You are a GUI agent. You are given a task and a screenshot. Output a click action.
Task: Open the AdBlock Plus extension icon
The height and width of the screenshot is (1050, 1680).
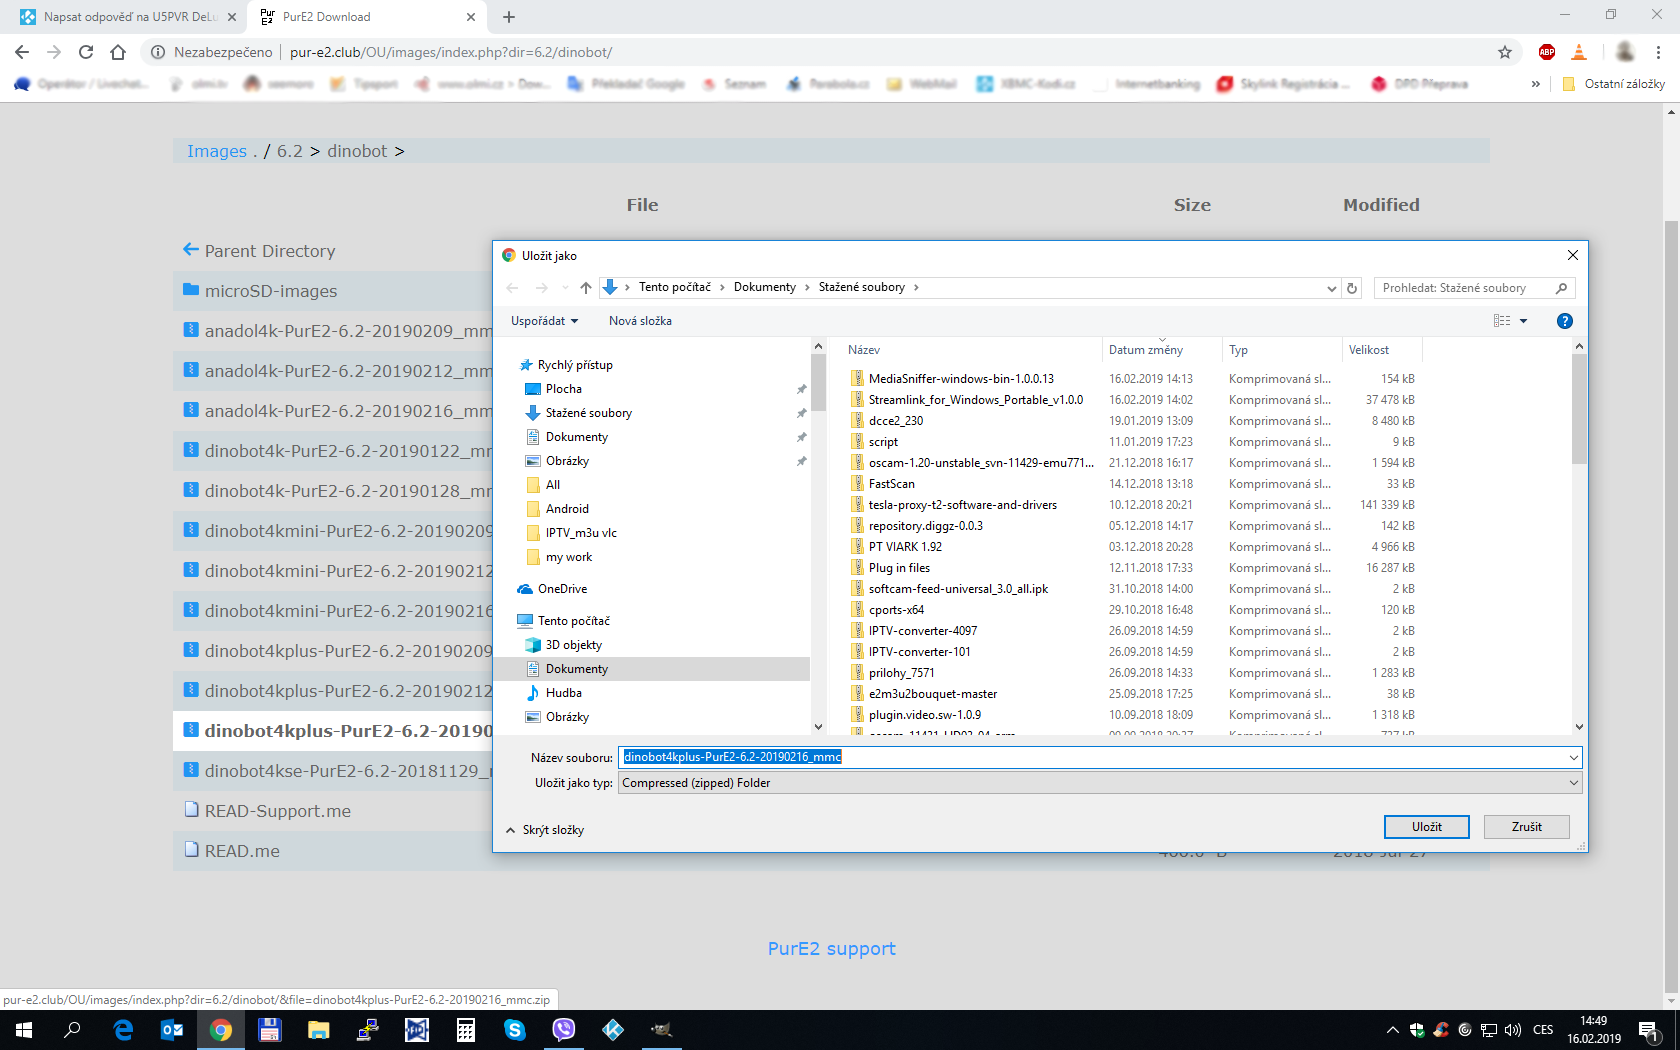(1546, 52)
